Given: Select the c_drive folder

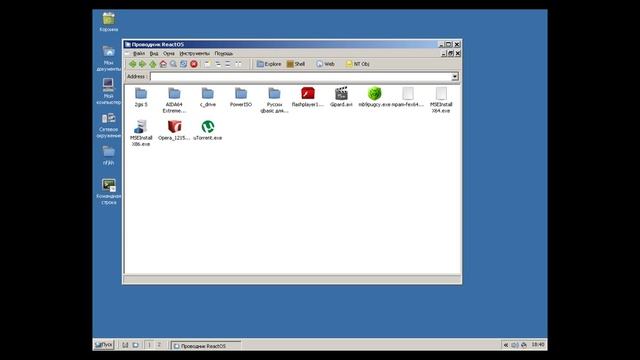Looking at the screenshot, I should [x=208, y=97].
